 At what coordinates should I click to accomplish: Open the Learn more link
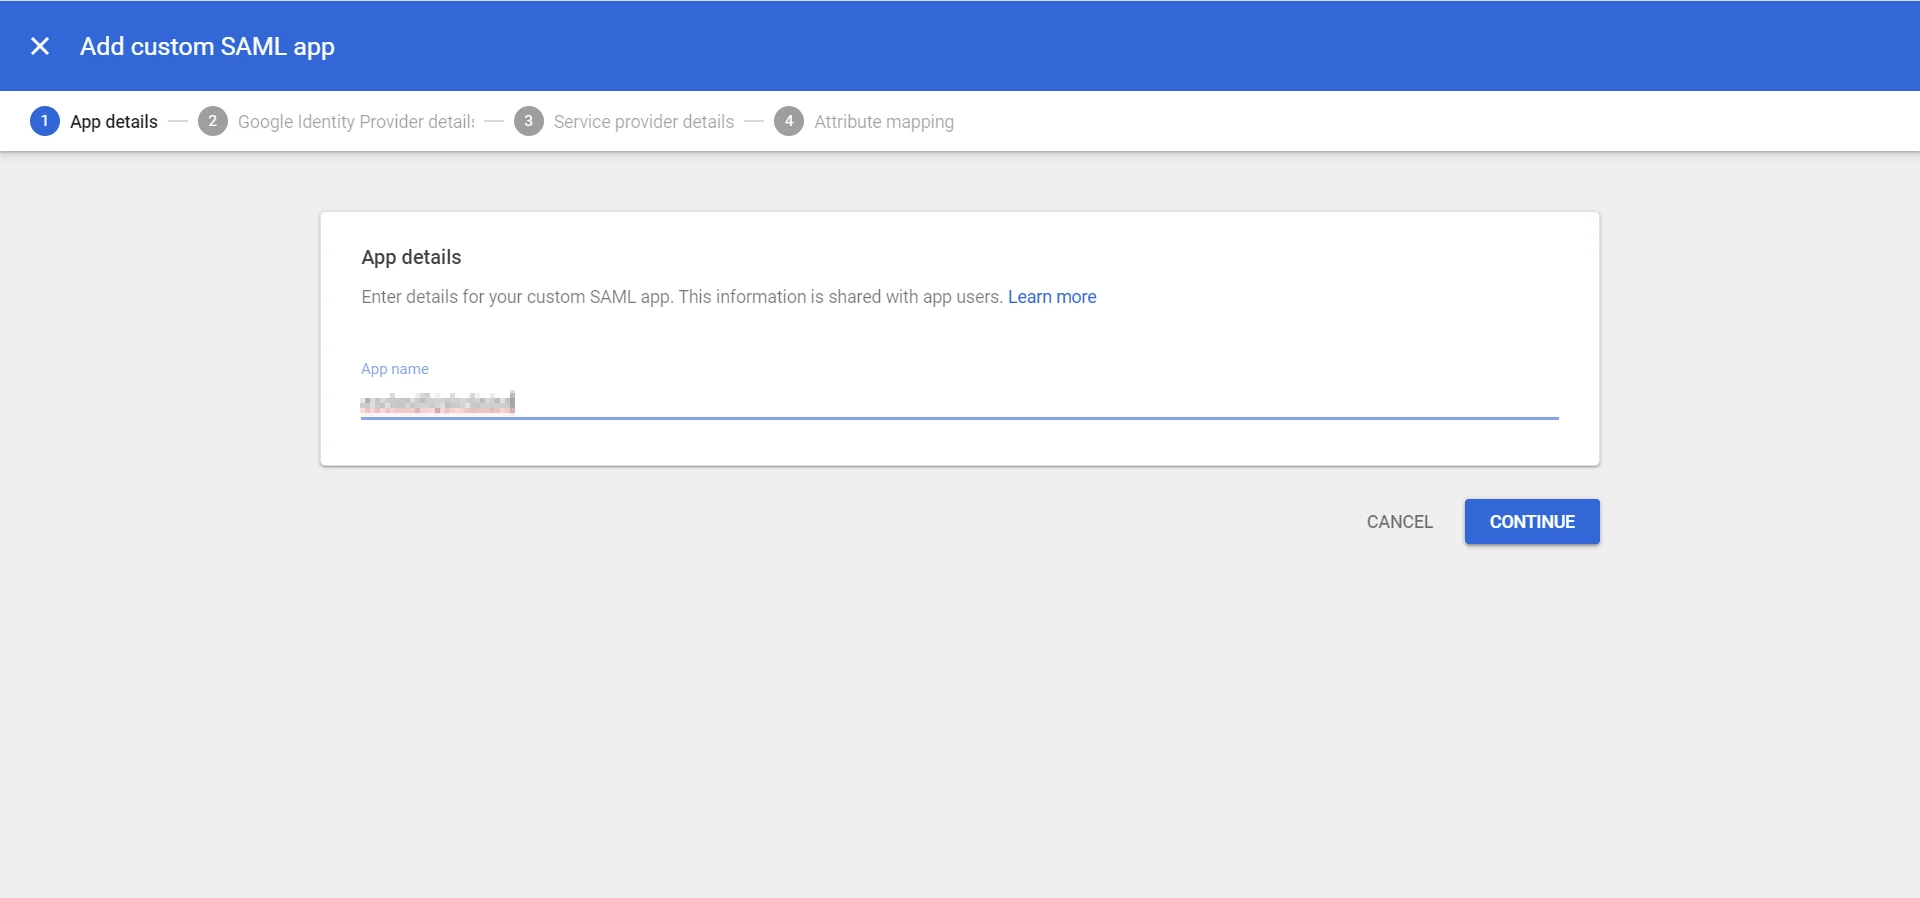pos(1051,297)
